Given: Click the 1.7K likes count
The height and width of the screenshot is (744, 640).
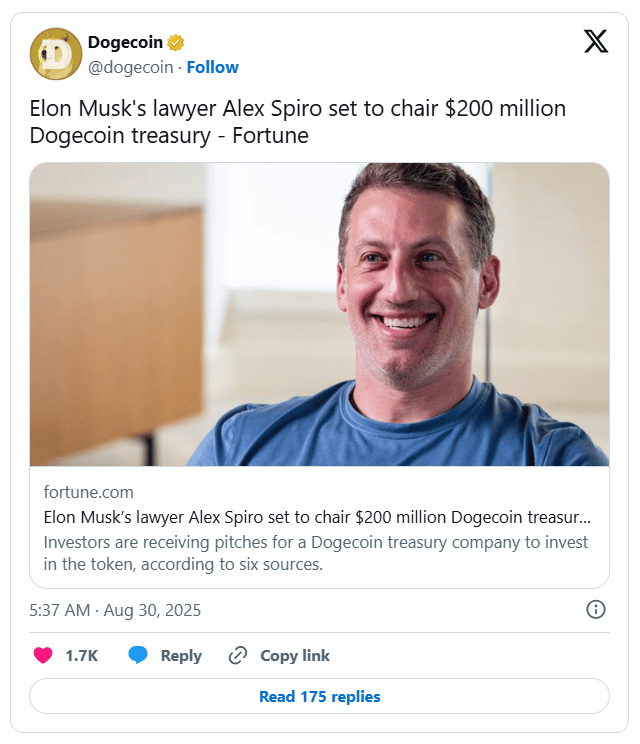Looking at the screenshot, I should [x=81, y=656].
